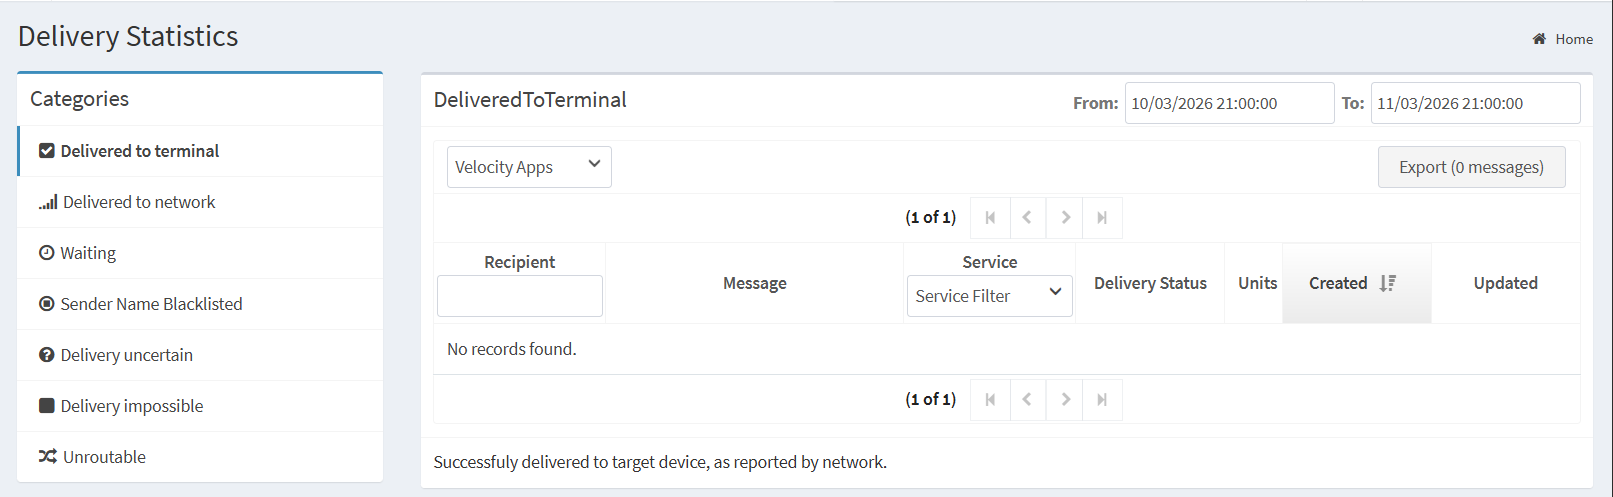Go to first page in top paginator
The height and width of the screenshot is (497, 1613).
click(x=990, y=218)
